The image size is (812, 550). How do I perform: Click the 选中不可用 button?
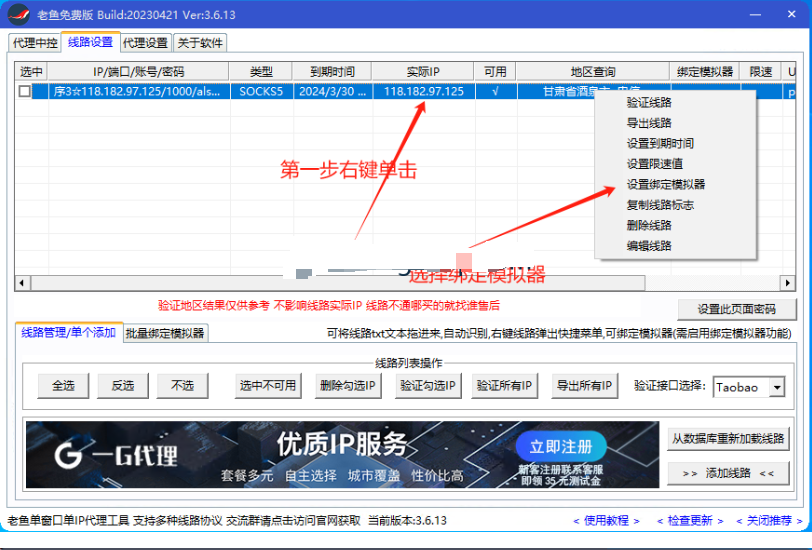(x=268, y=385)
